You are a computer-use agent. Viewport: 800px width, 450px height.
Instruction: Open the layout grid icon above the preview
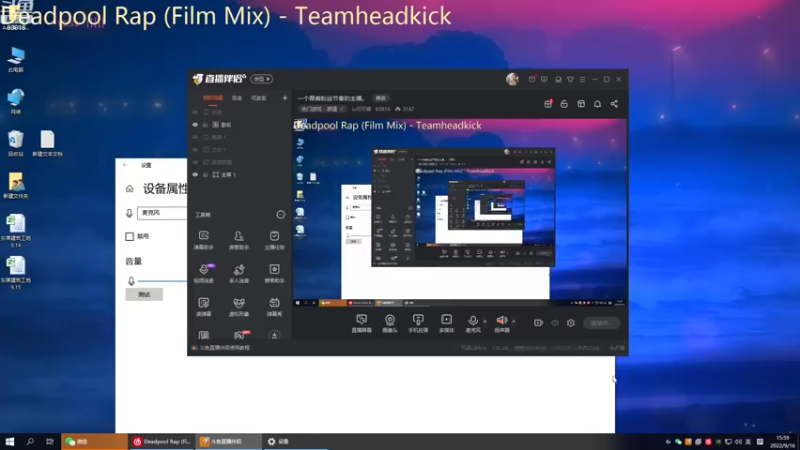[581, 104]
